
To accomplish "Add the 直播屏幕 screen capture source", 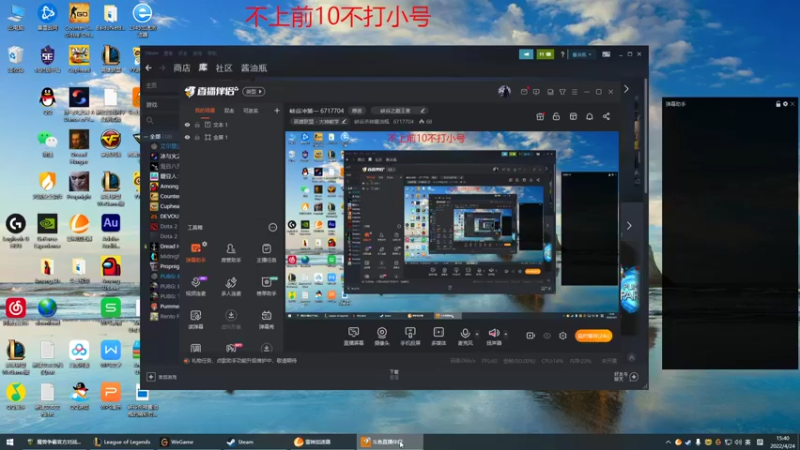I will coord(353,336).
